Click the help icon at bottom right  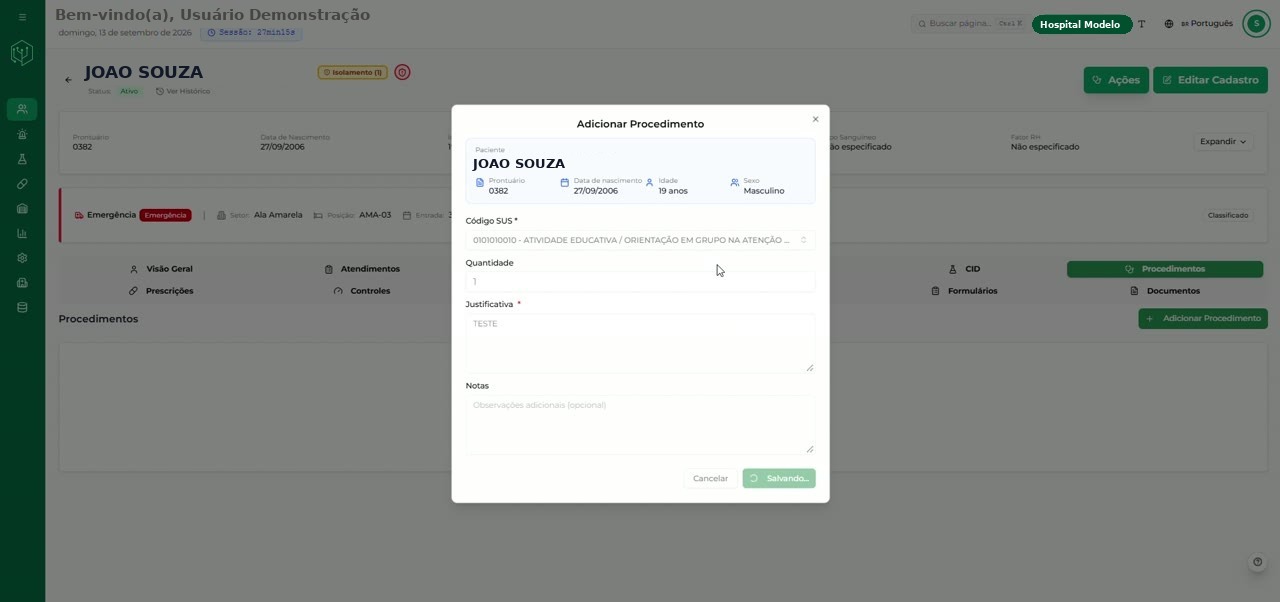point(1258,562)
